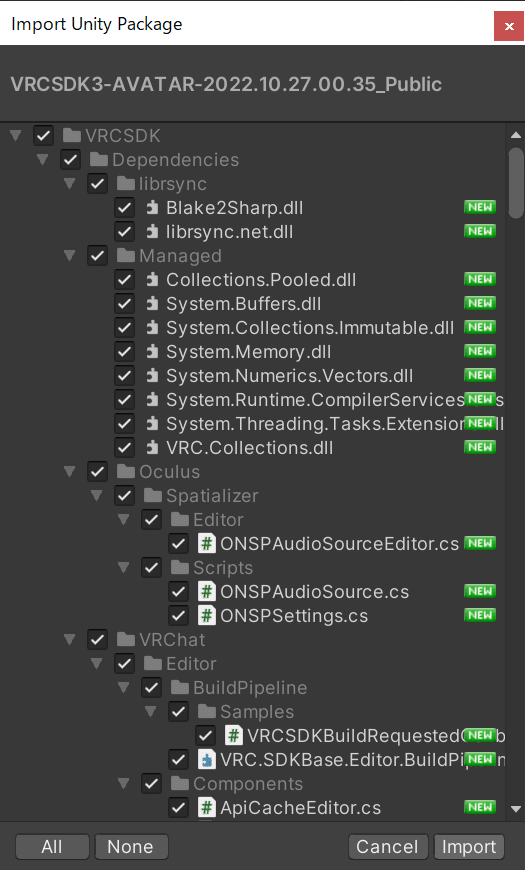This screenshot has height=870, width=525.
Task: Click the vertical scrollbar thumb
Action: (516, 183)
